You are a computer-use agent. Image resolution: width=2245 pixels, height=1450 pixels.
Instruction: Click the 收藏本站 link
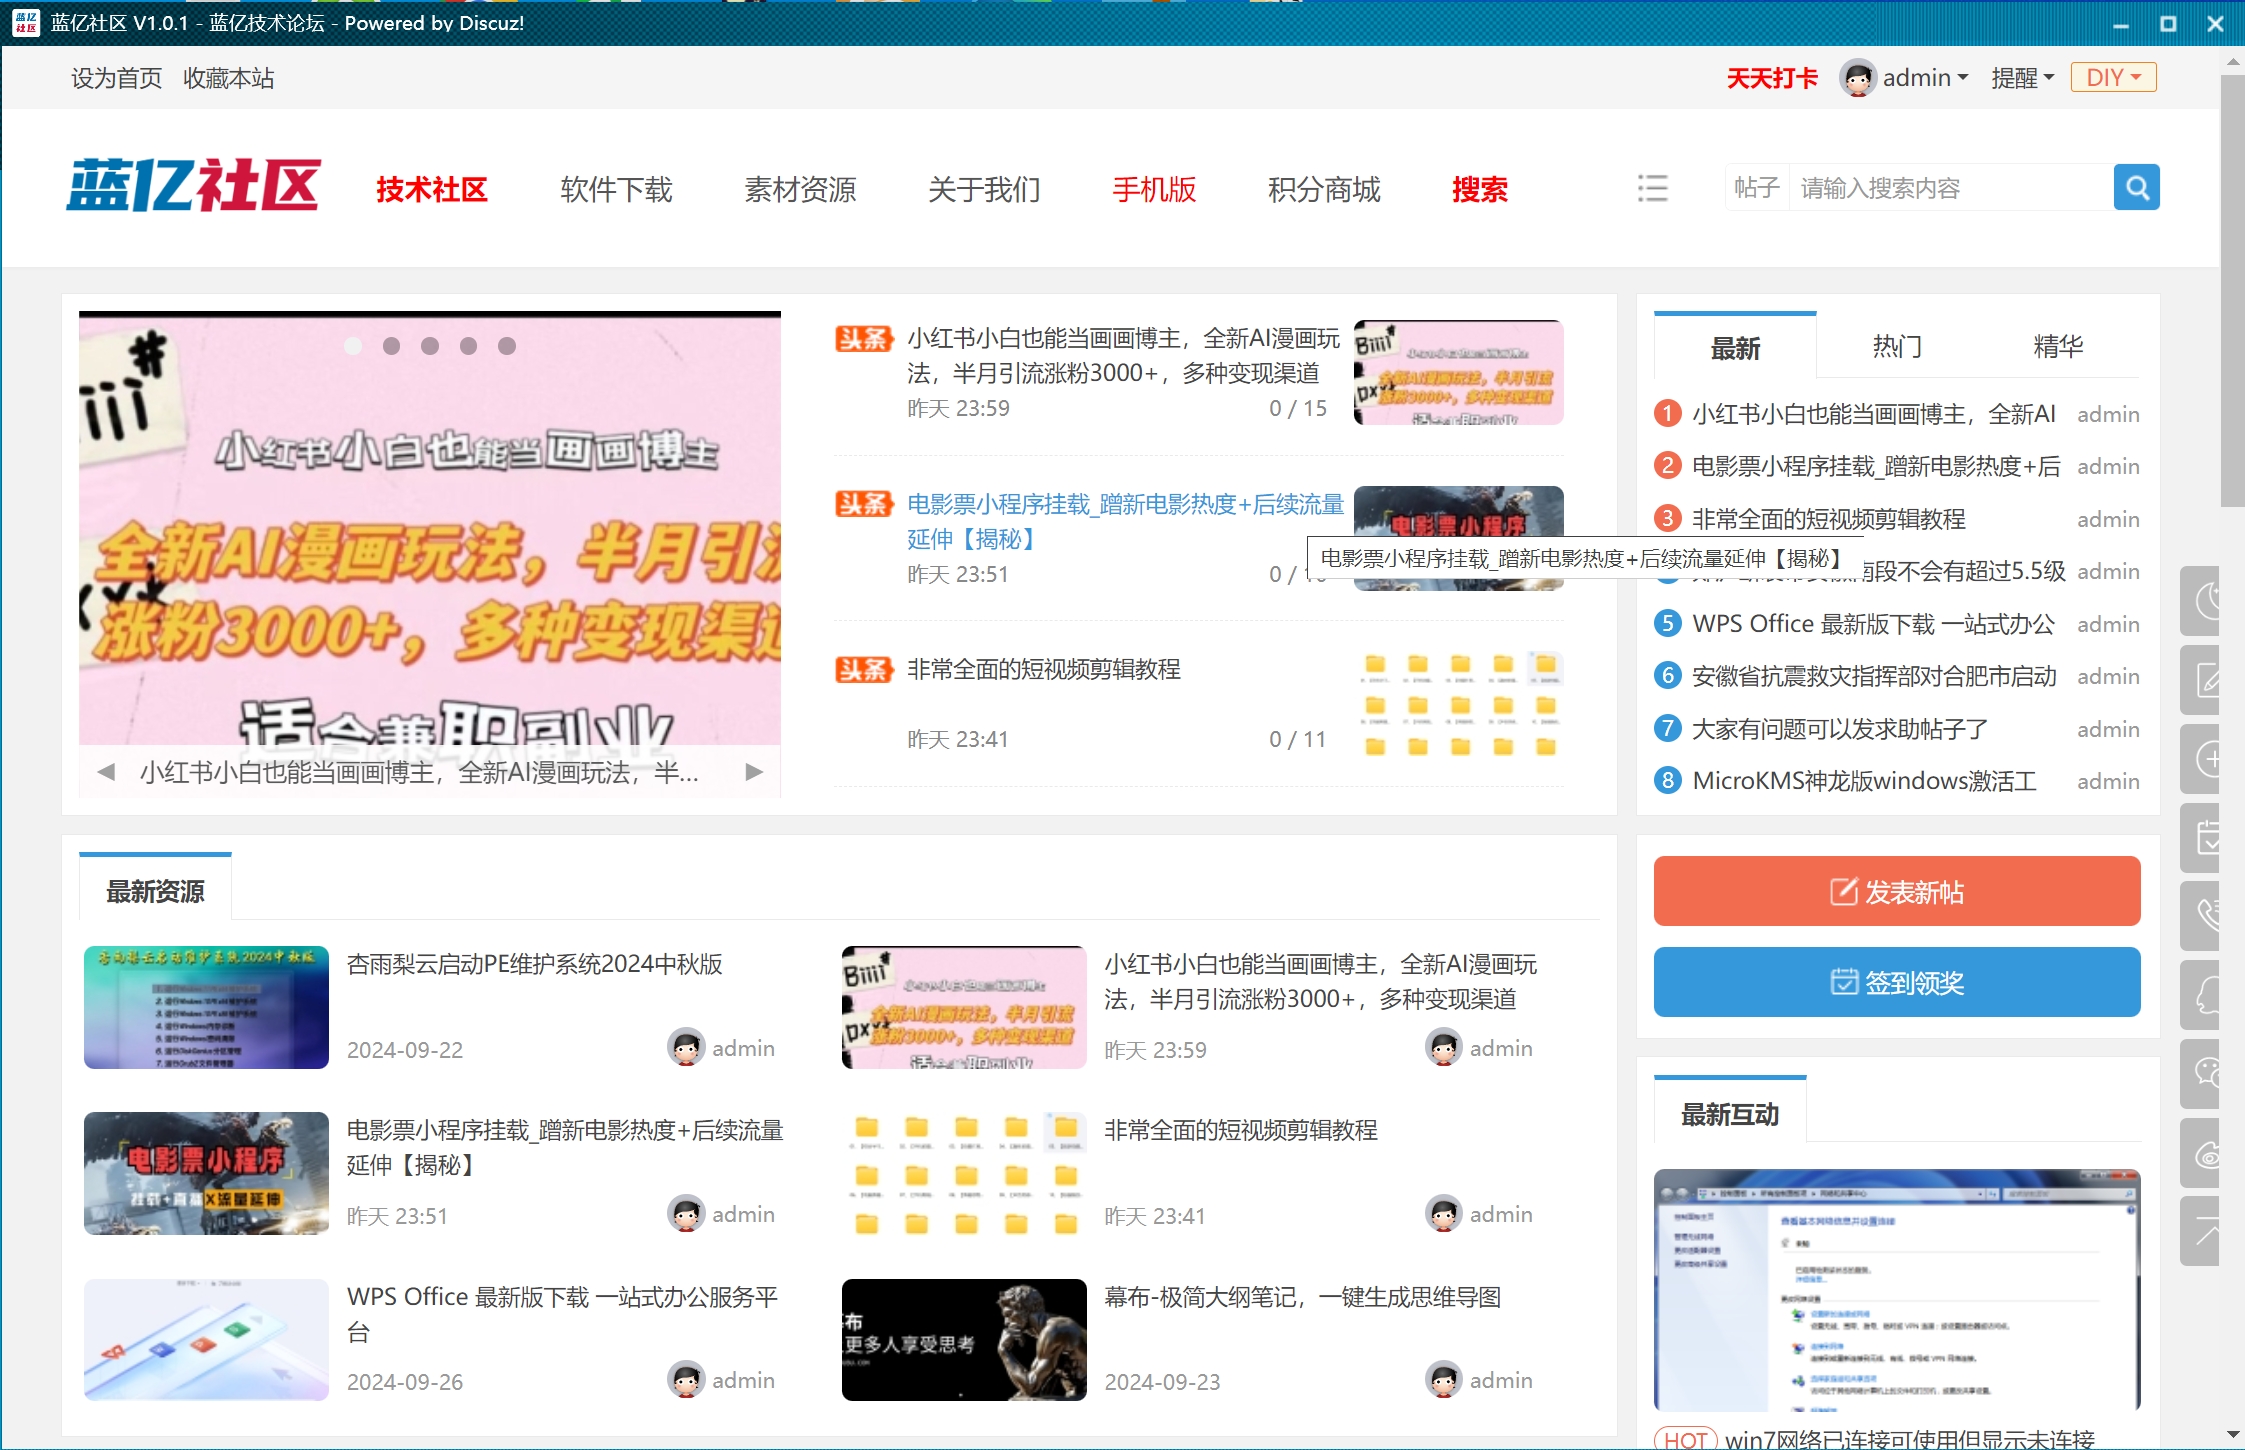click(228, 78)
